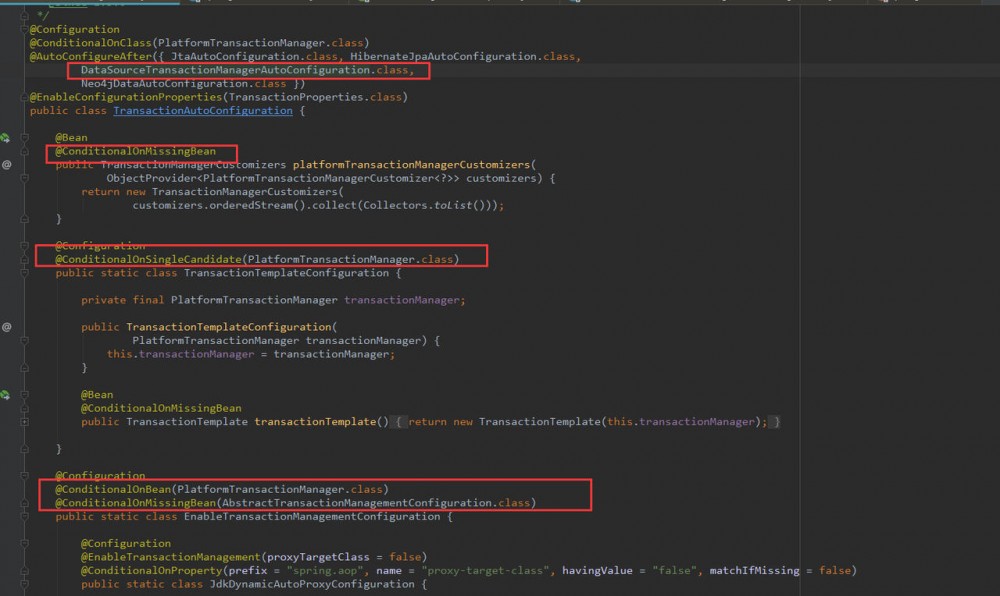Click HibernateJpaAutoConfiguration.class reference
The height and width of the screenshot is (596, 1000).
point(462,56)
